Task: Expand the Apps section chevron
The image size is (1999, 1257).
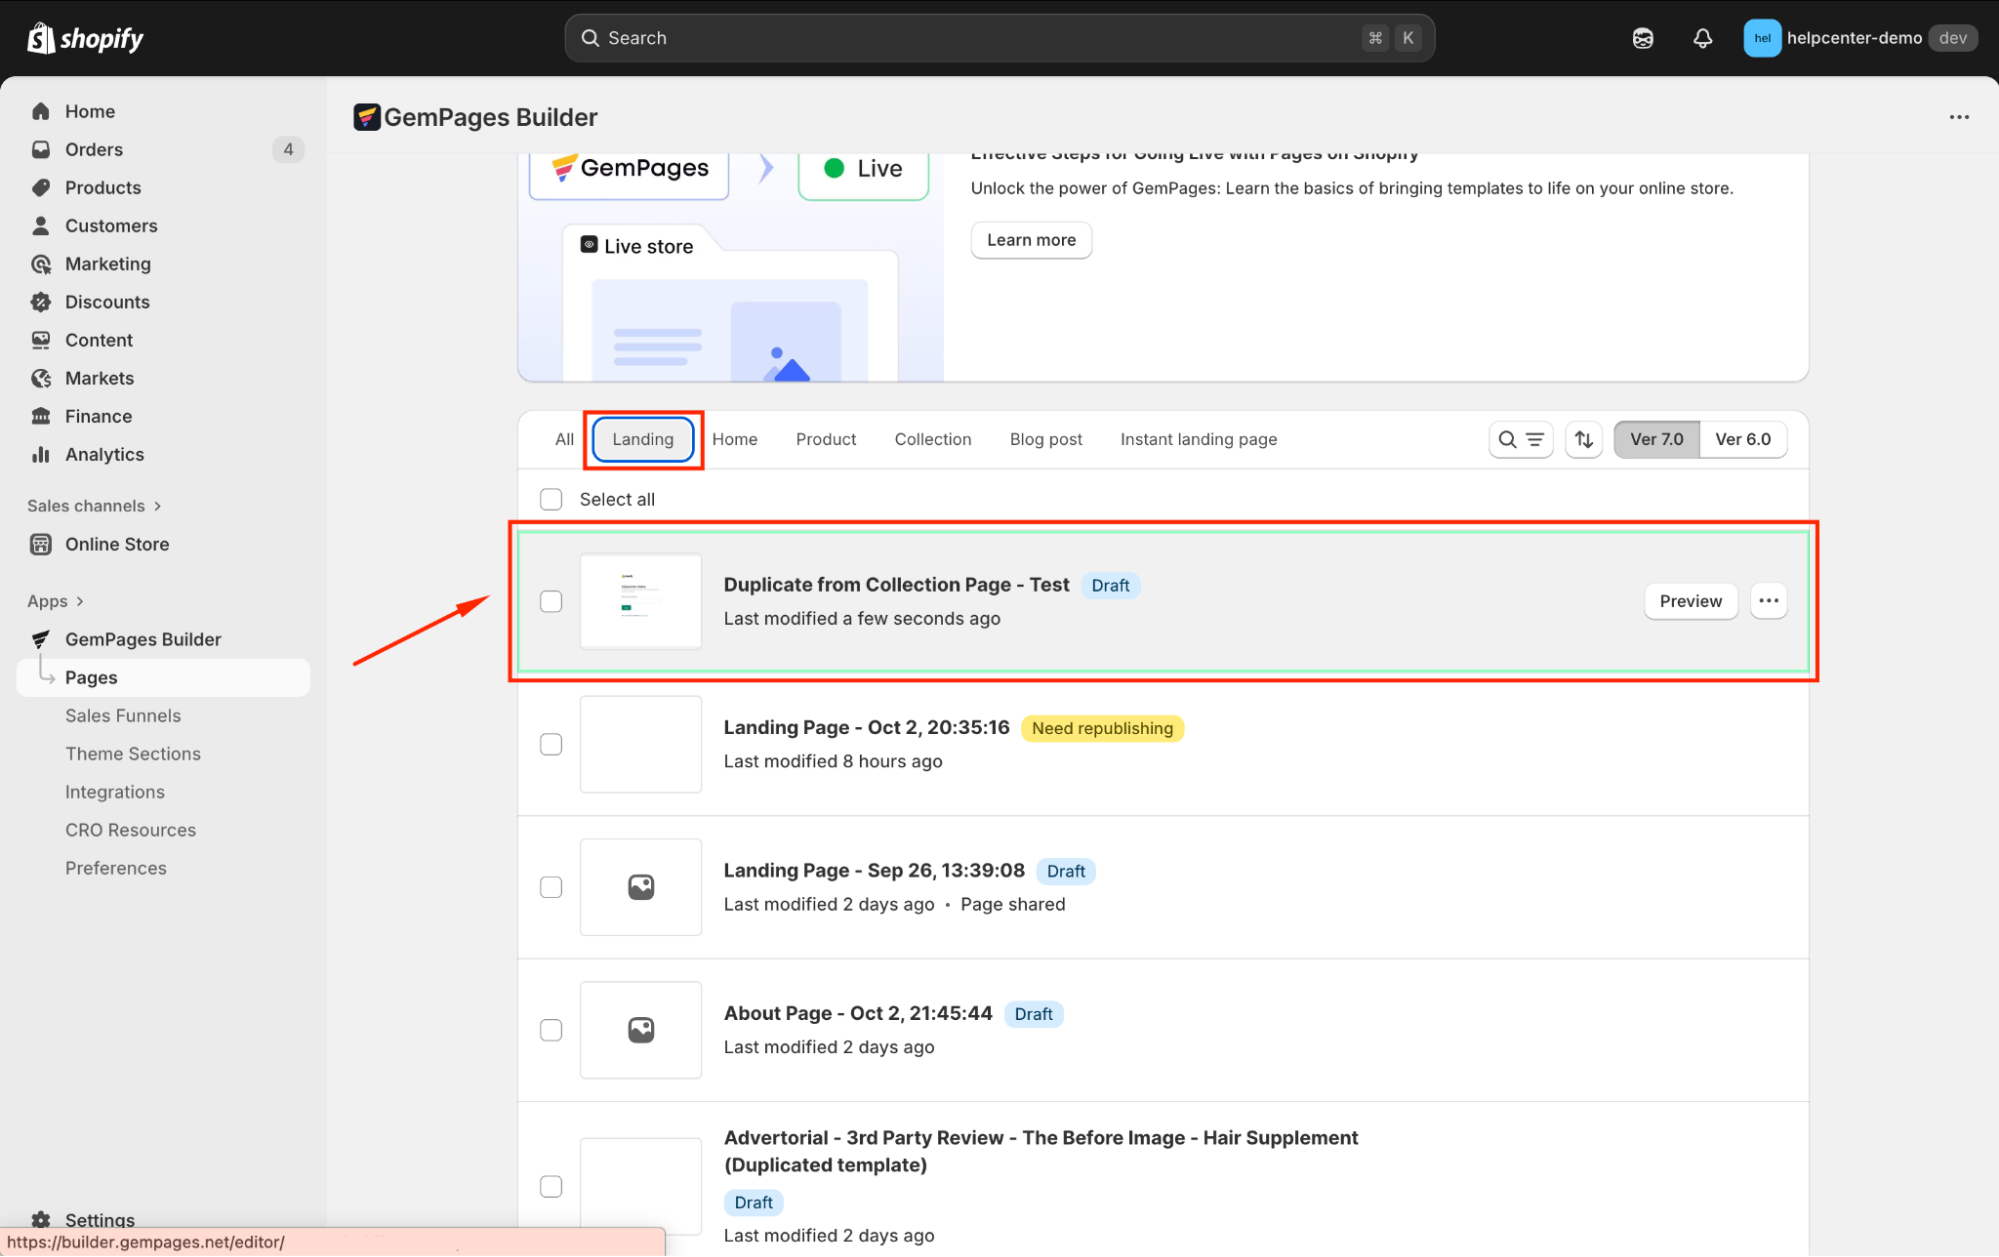Action: pos(80,601)
